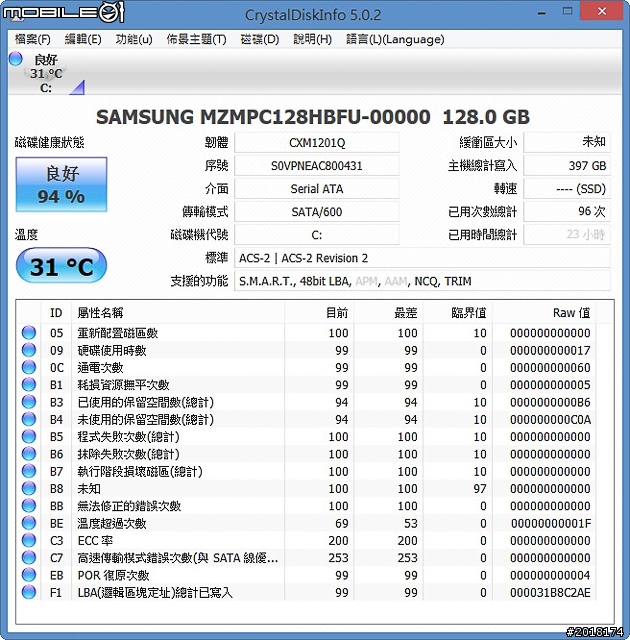Click the rotation rate value ---- (SSD)
630x640 pixels.
click(x=567, y=189)
